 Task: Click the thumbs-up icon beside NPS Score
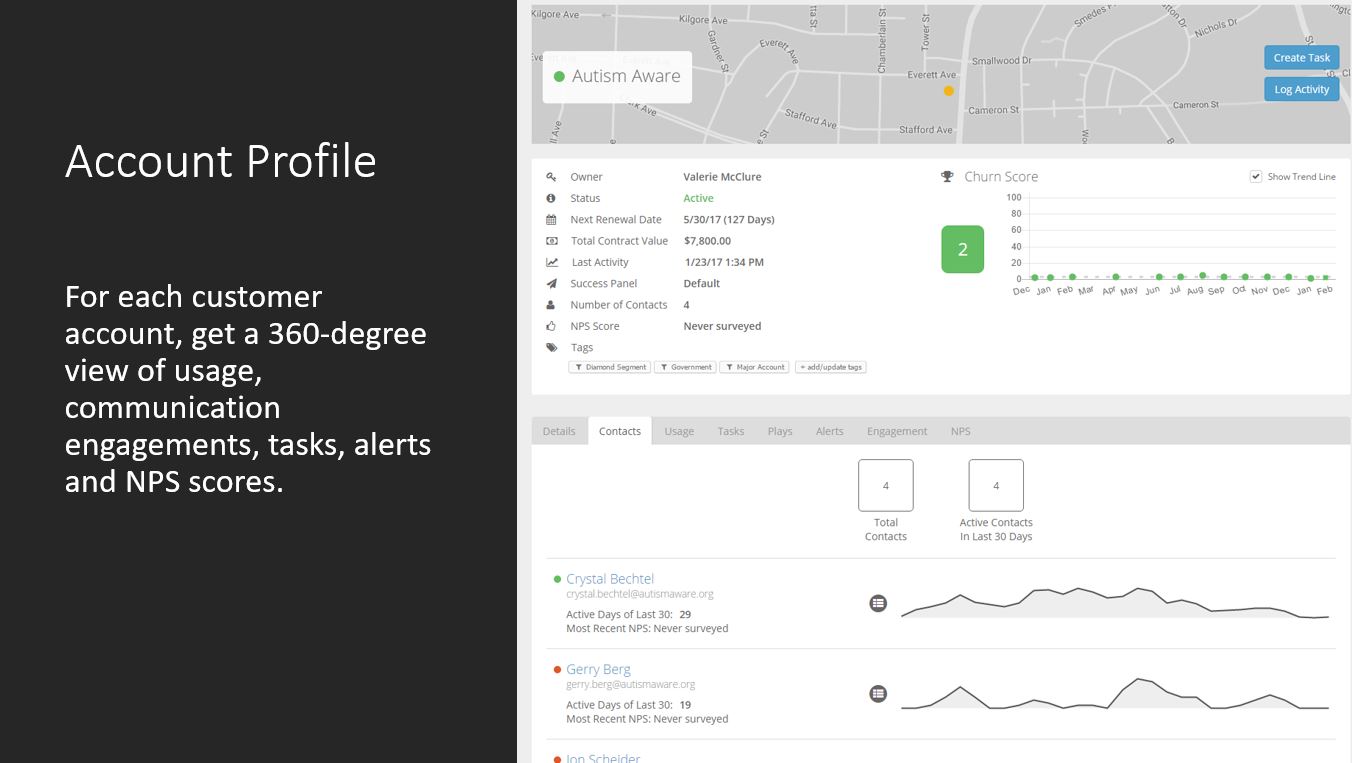(551, 326)
